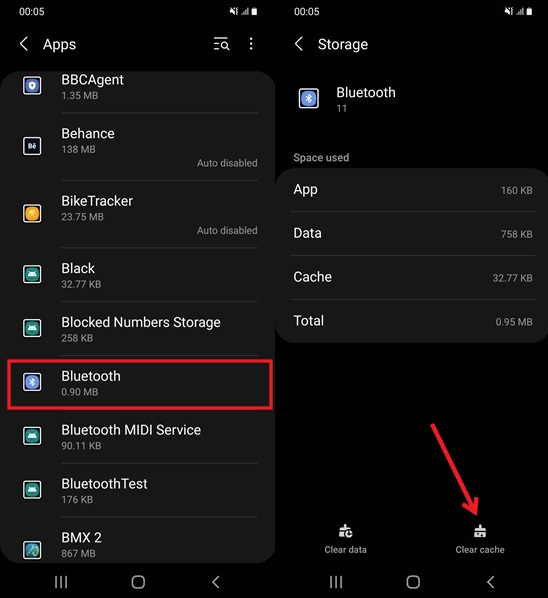
Task: Tap the Cache 32.77 KB row
Action: tap(413, 277)
